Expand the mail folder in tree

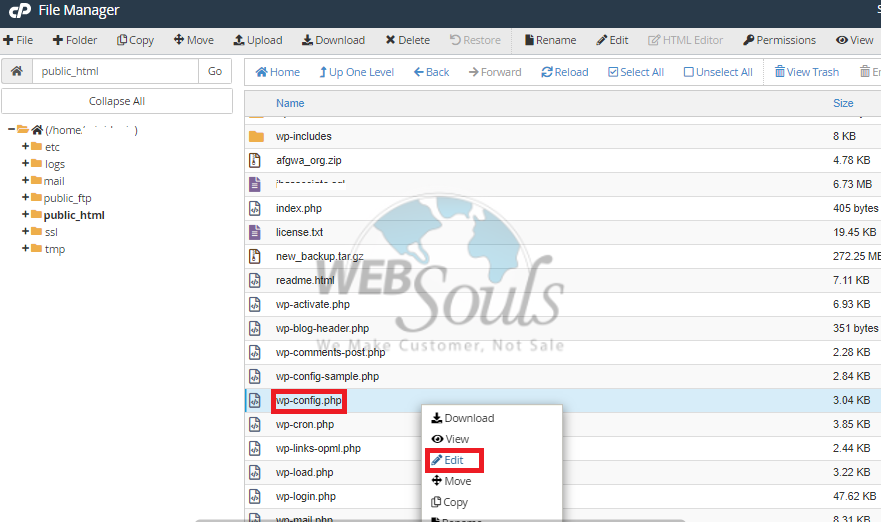pyautogui.click(x=25, y=180)
